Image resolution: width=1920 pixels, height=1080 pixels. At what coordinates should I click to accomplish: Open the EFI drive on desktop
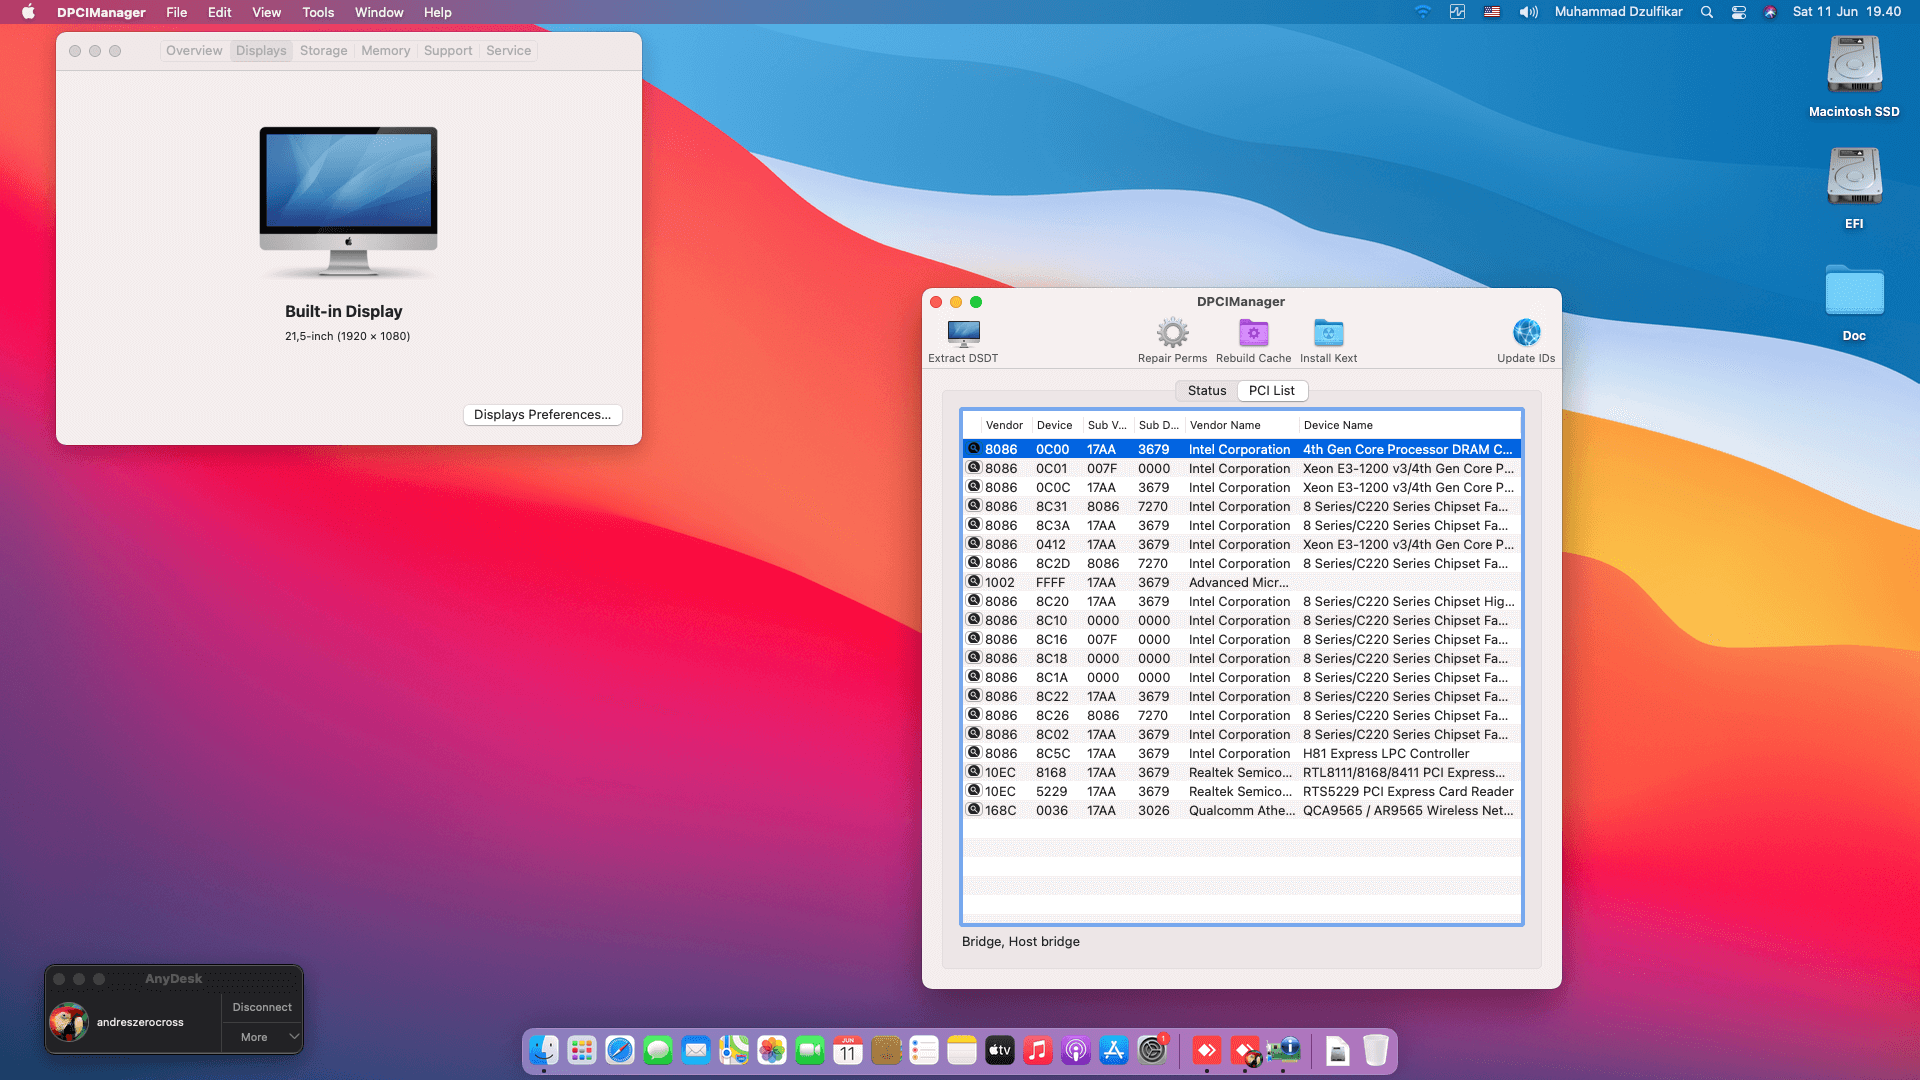[1854, 178]
